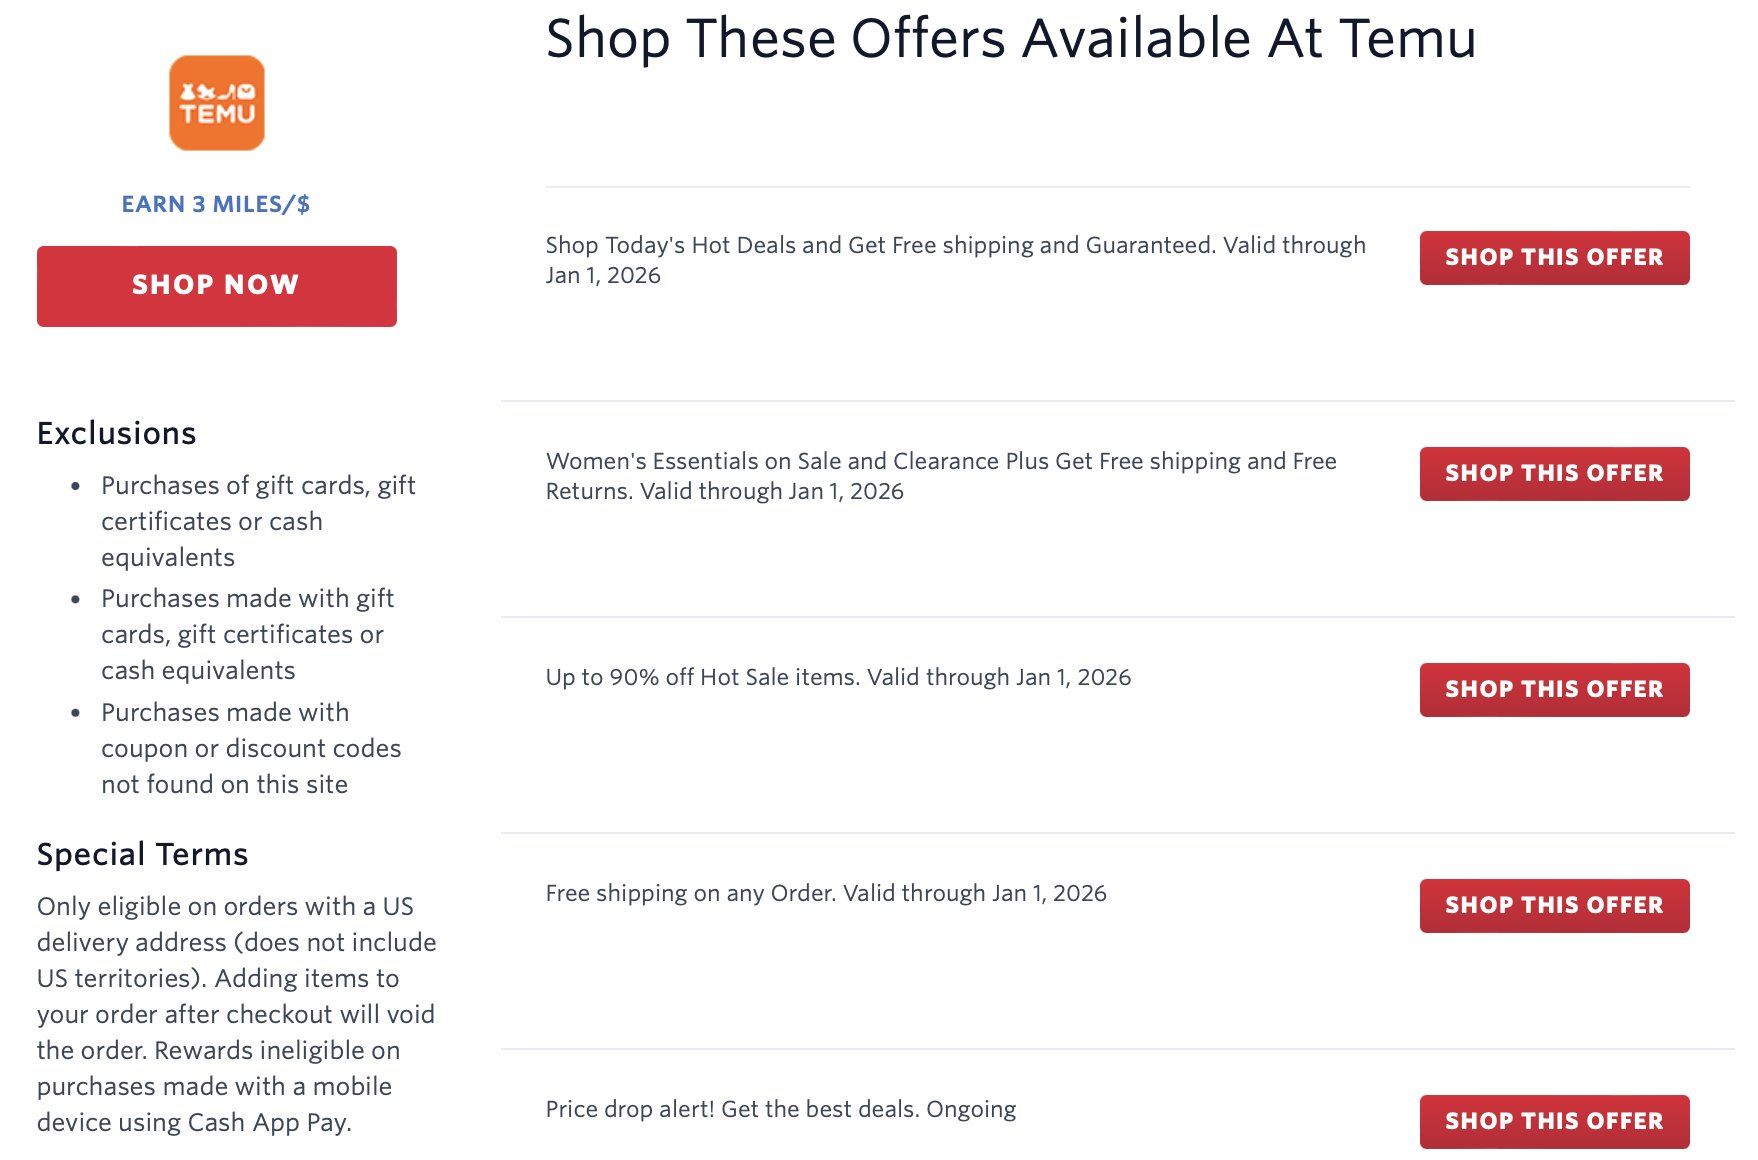Screen dimensions: 1758x1160
Task: Shop the Price drop alert offer
Action: (1554, 1122)
